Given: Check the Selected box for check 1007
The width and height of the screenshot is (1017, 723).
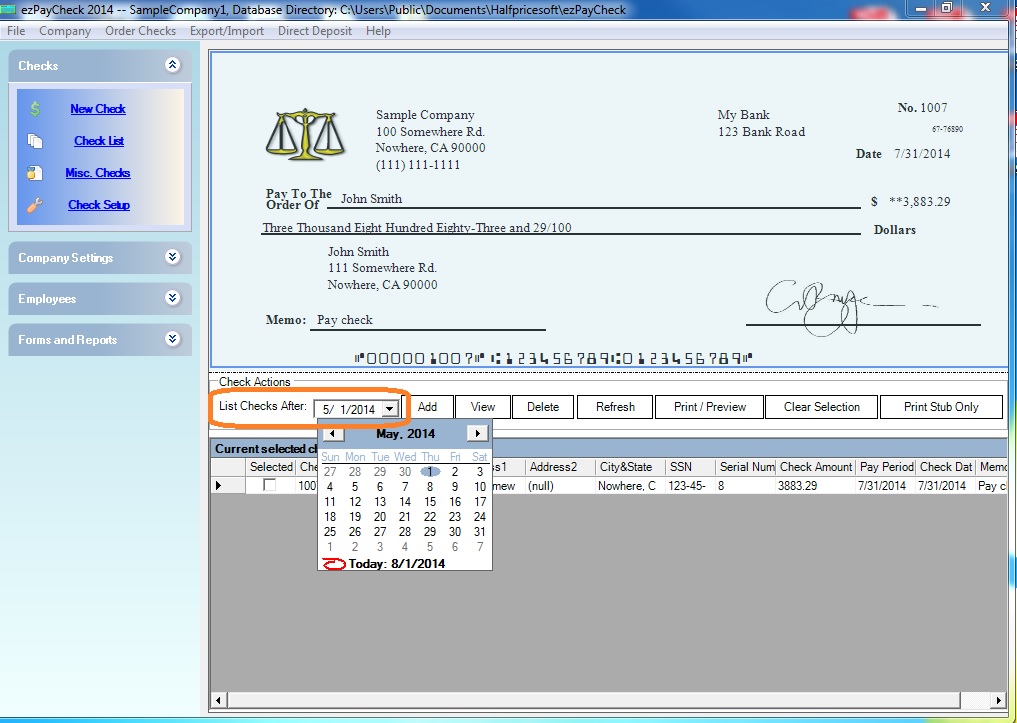Looking at the screenshot, I should point(268,485).
